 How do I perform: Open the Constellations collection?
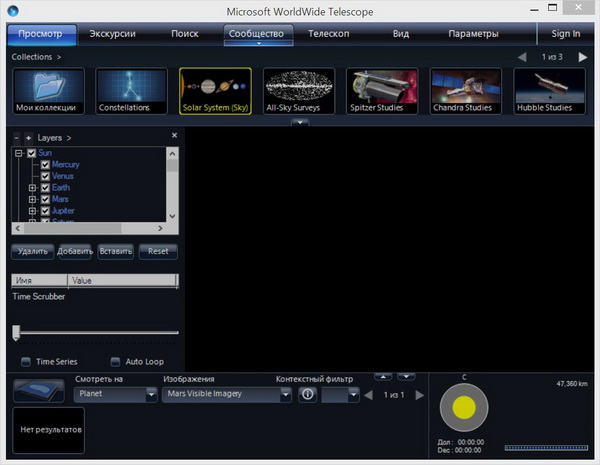pos(131,90)
